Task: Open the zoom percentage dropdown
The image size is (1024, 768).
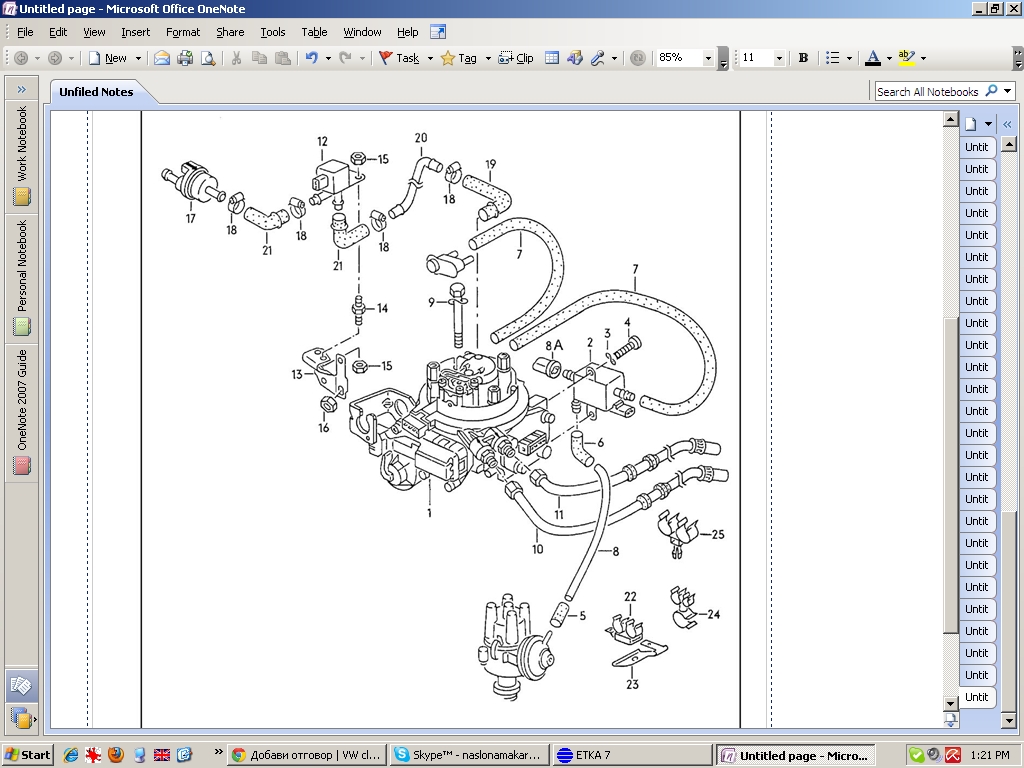Action: tap(707, 58)
